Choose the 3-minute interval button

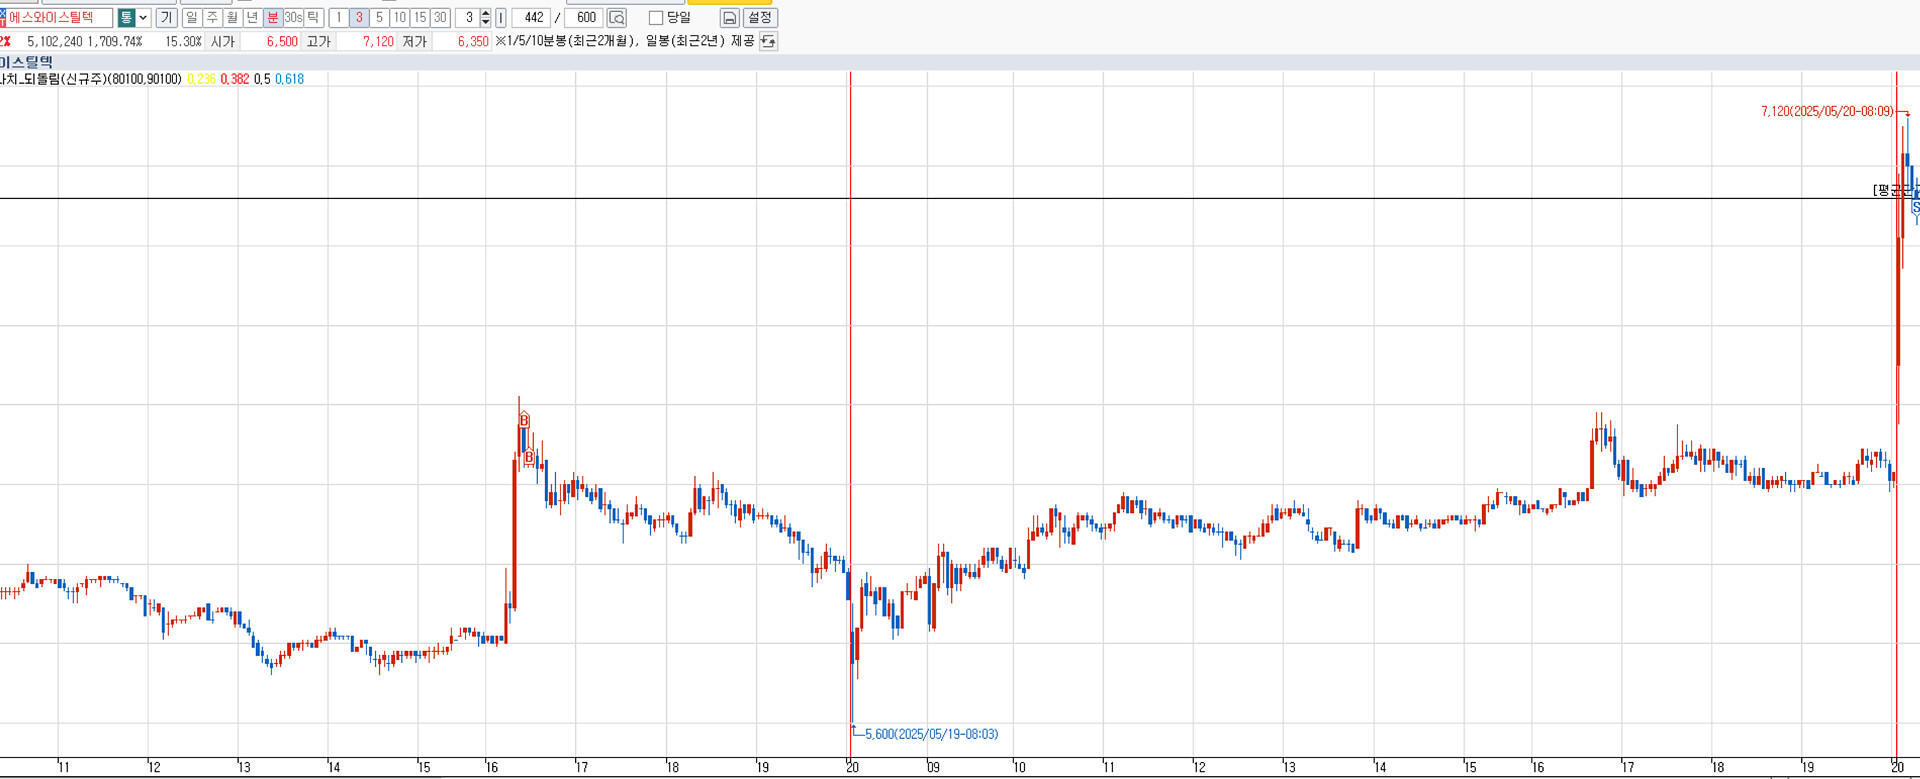pos(359,18)
